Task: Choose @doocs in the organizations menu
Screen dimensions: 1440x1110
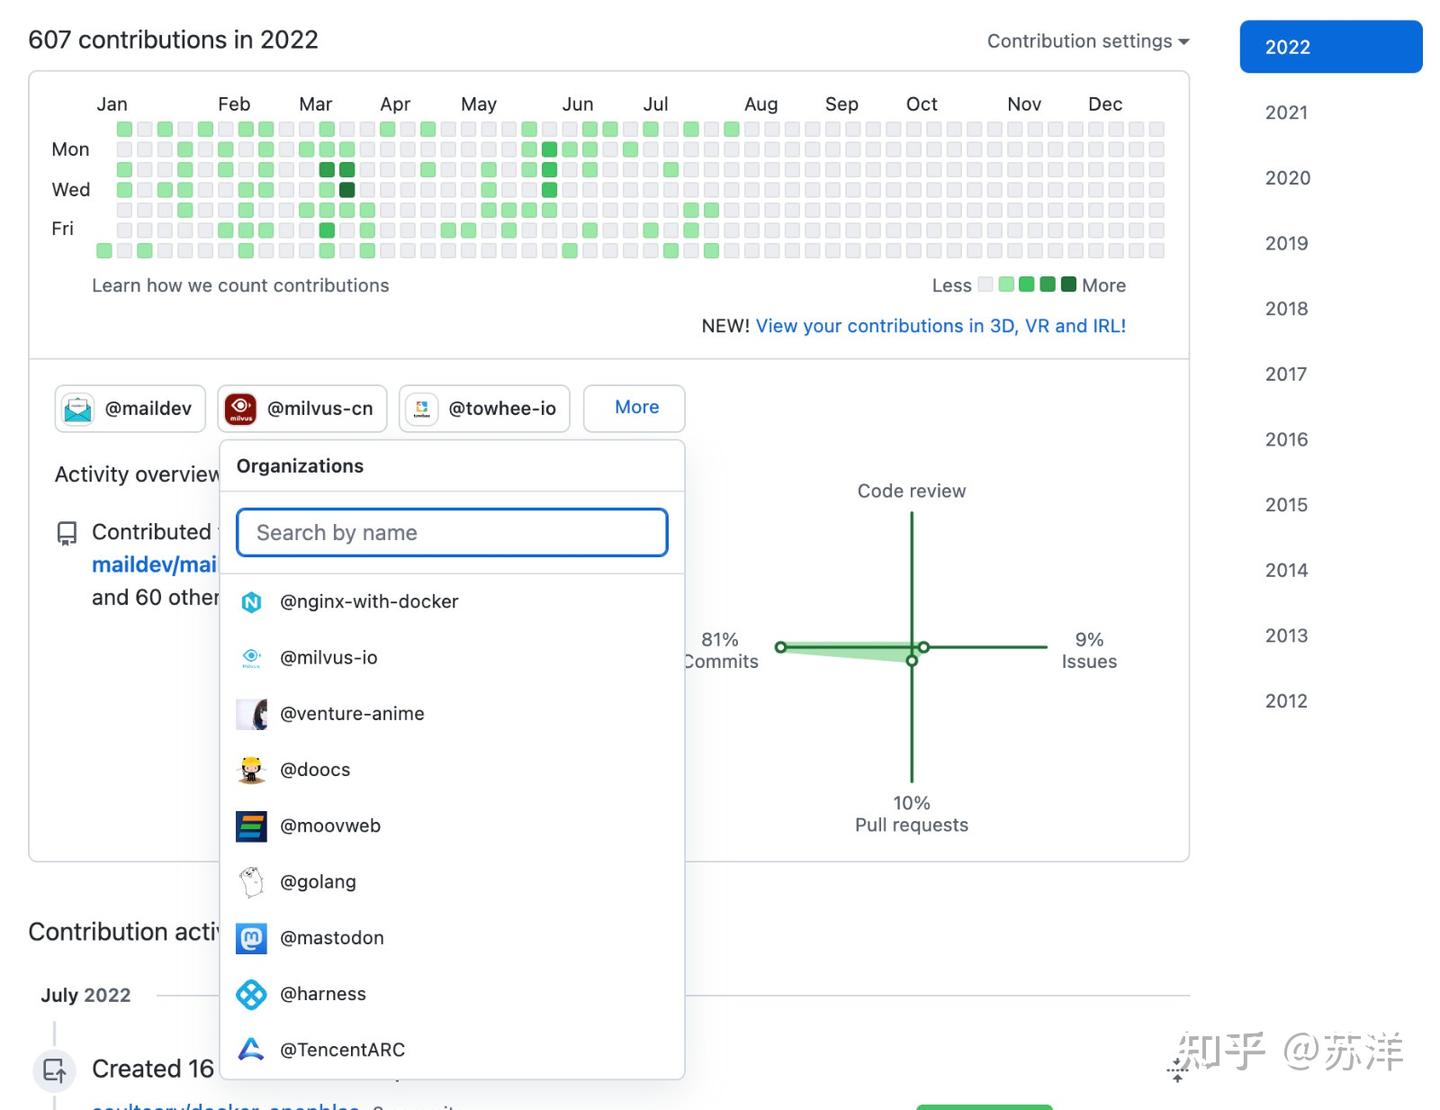Action: (452, 770)
